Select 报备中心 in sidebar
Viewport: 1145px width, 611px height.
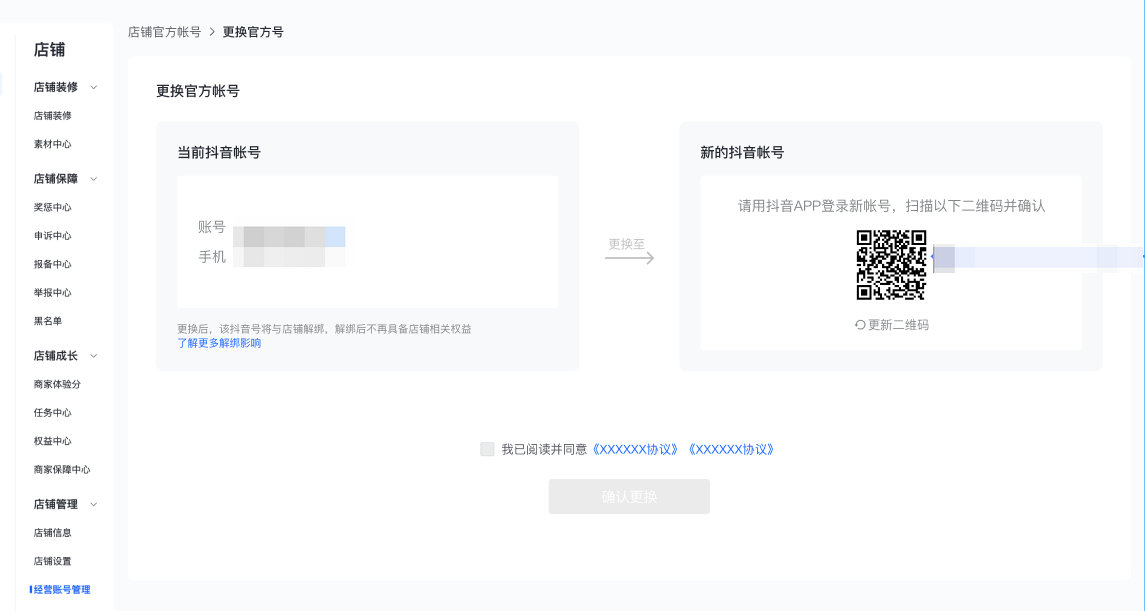(53, 264)
